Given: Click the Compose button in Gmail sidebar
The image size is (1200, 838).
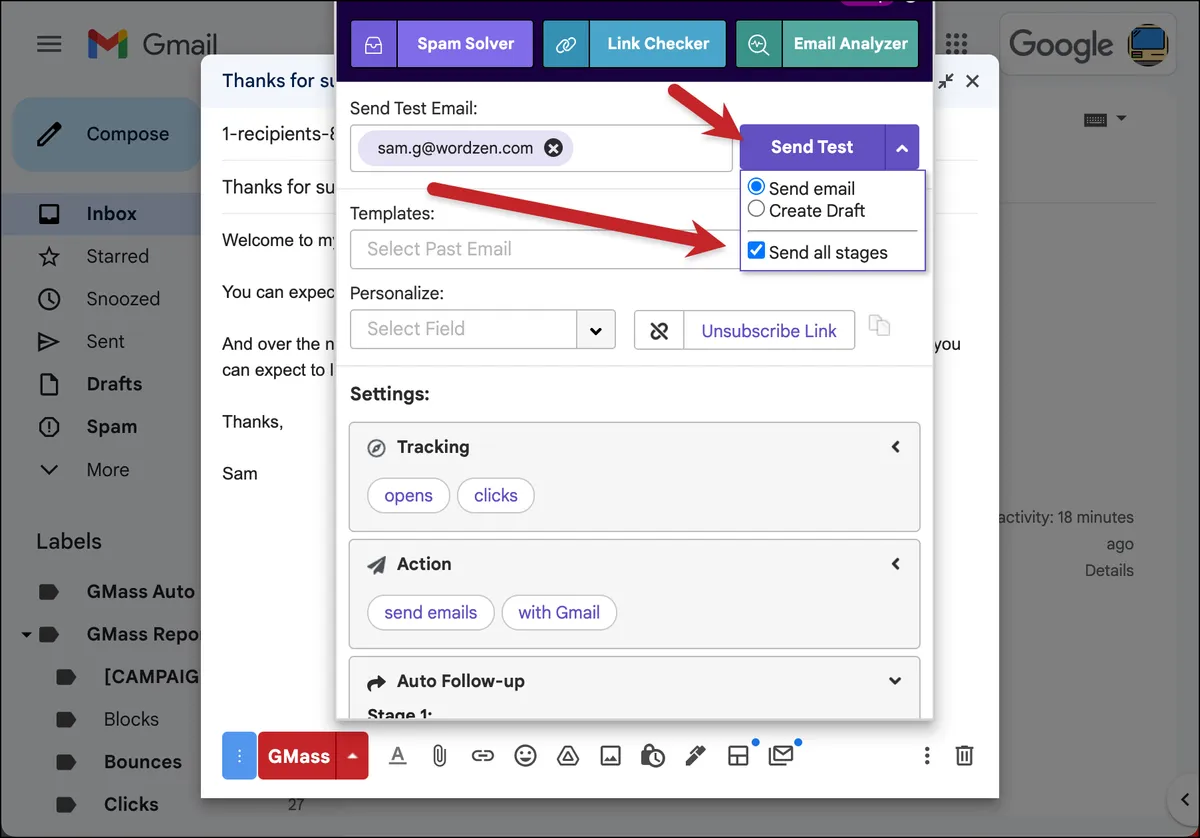Looking at the screenshot, I should click(105, 134).
